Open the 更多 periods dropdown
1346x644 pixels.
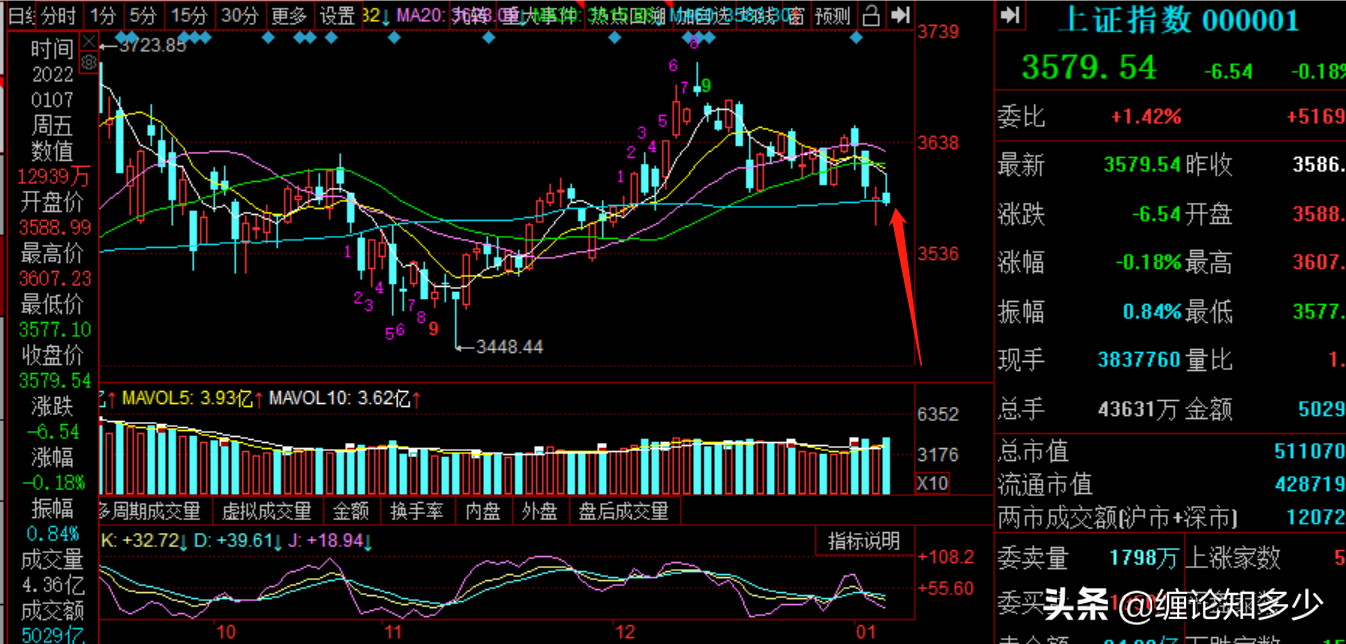click(289, 16)
